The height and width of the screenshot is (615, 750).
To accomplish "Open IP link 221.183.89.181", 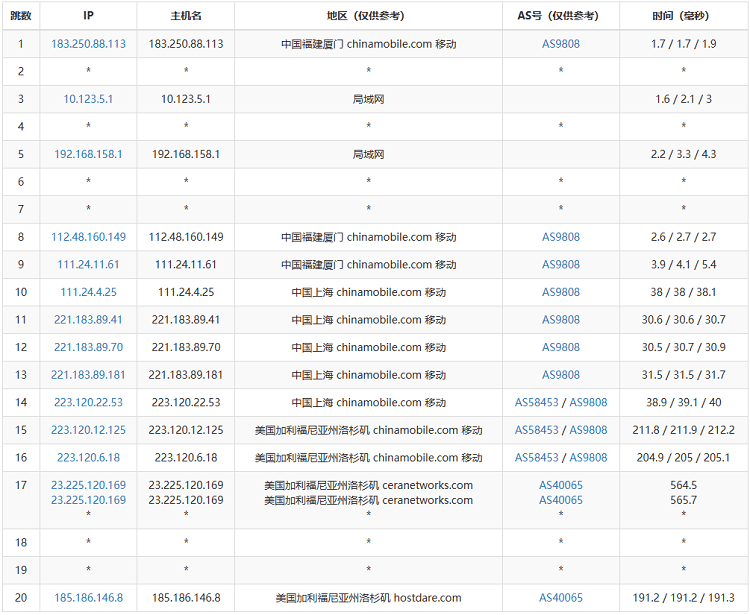I will [x=88, y=375].
